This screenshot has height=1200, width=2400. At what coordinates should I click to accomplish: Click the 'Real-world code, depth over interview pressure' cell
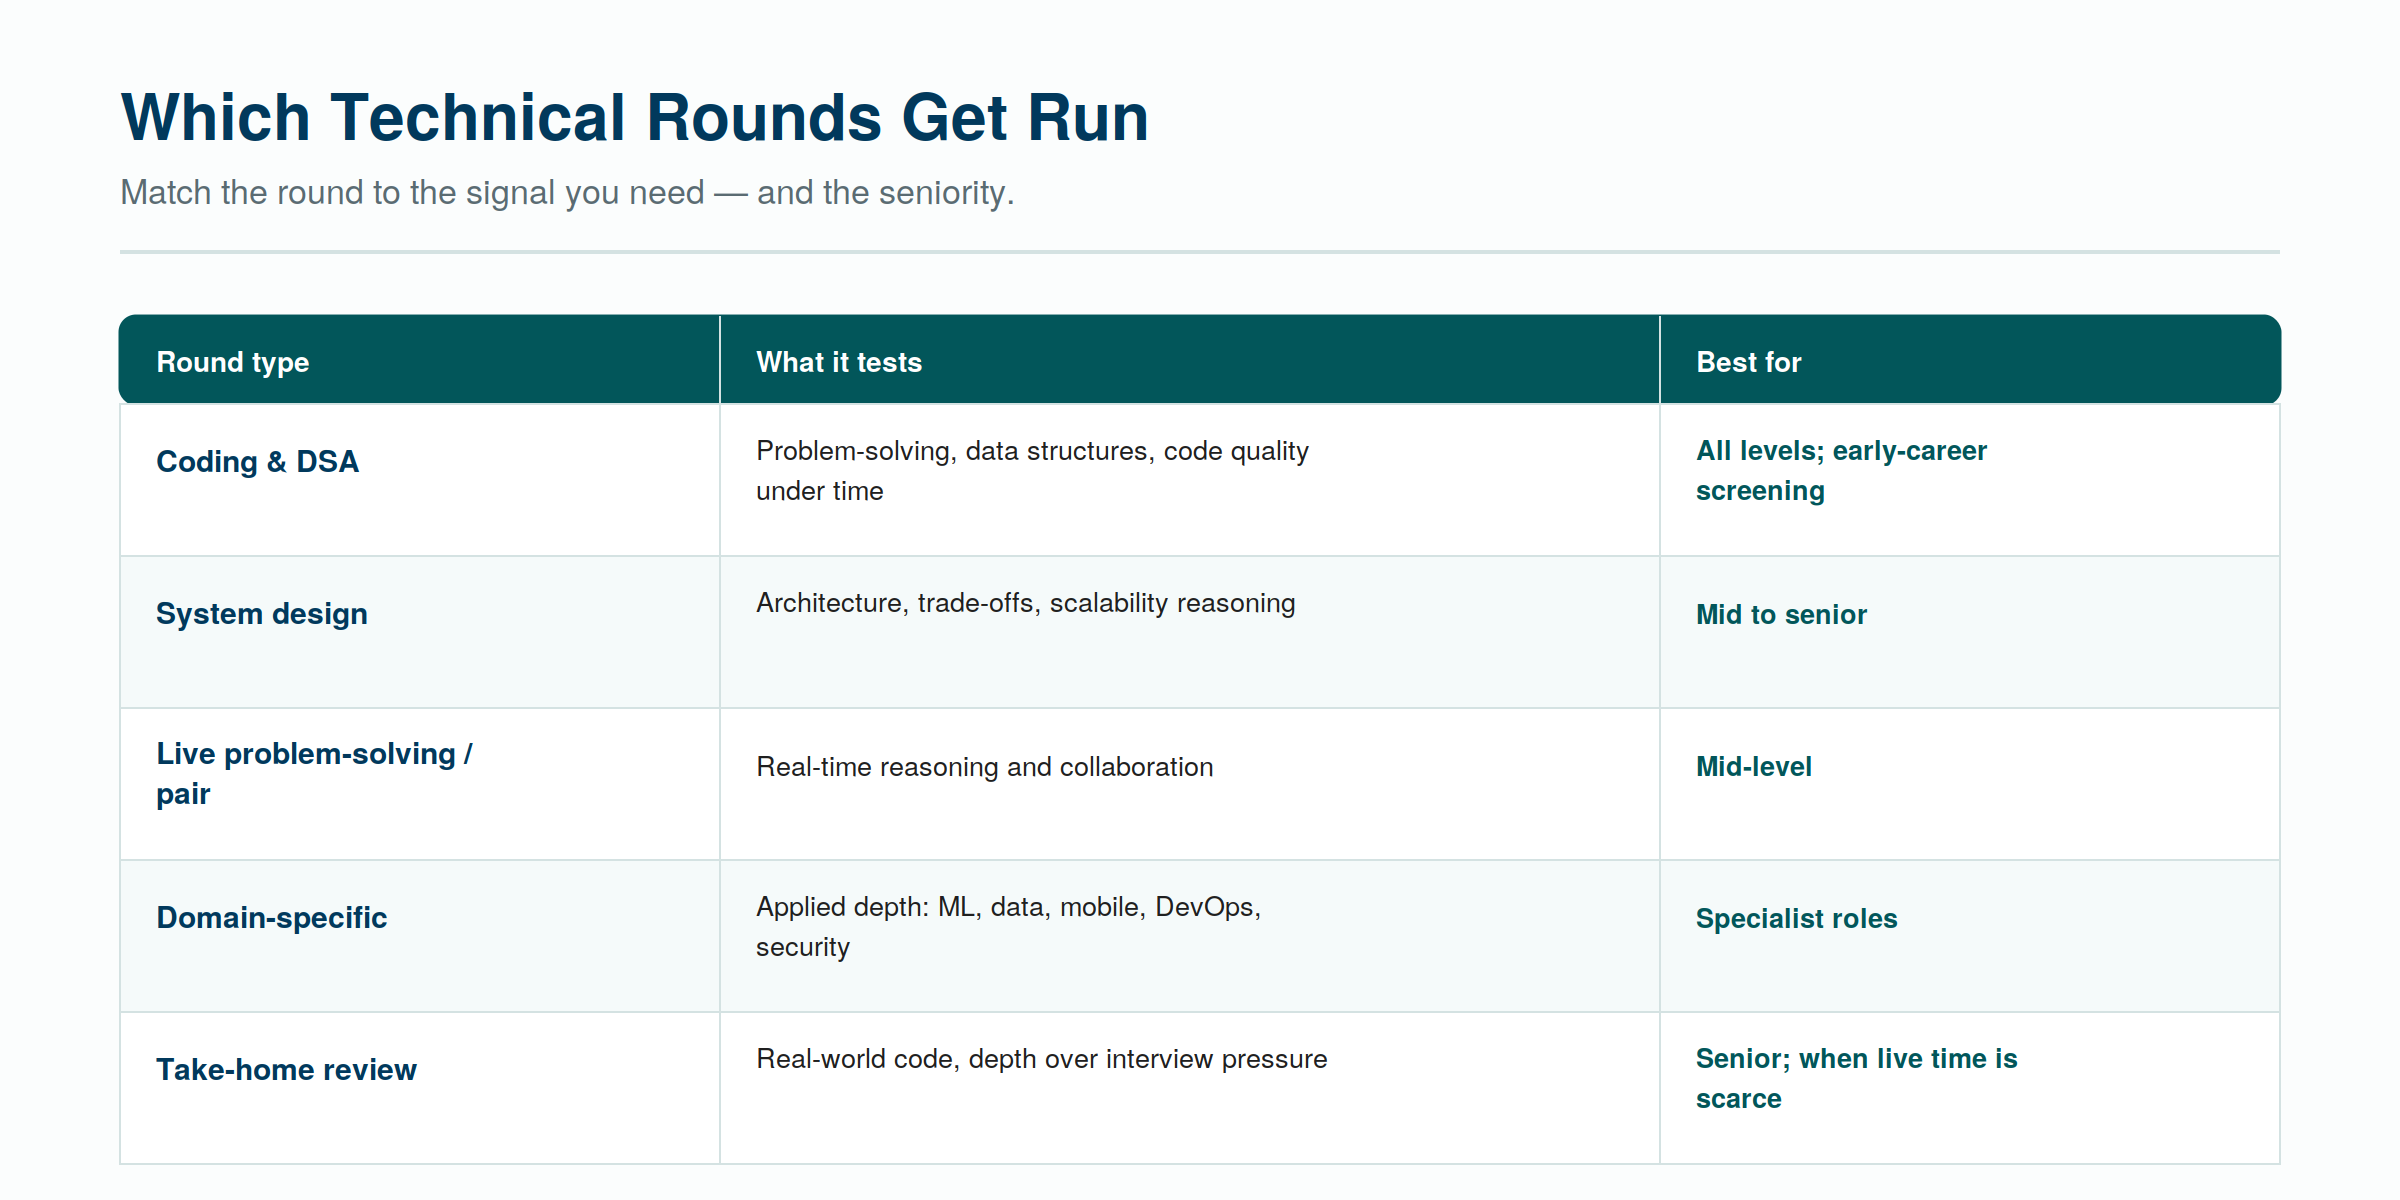coord(1041,1059)
